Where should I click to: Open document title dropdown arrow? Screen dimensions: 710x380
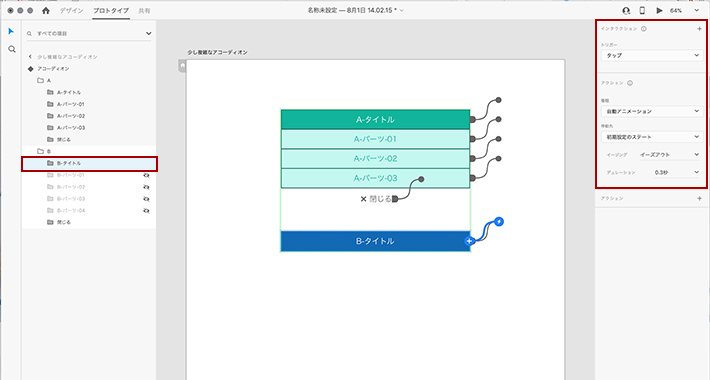[x=402, y=10]
